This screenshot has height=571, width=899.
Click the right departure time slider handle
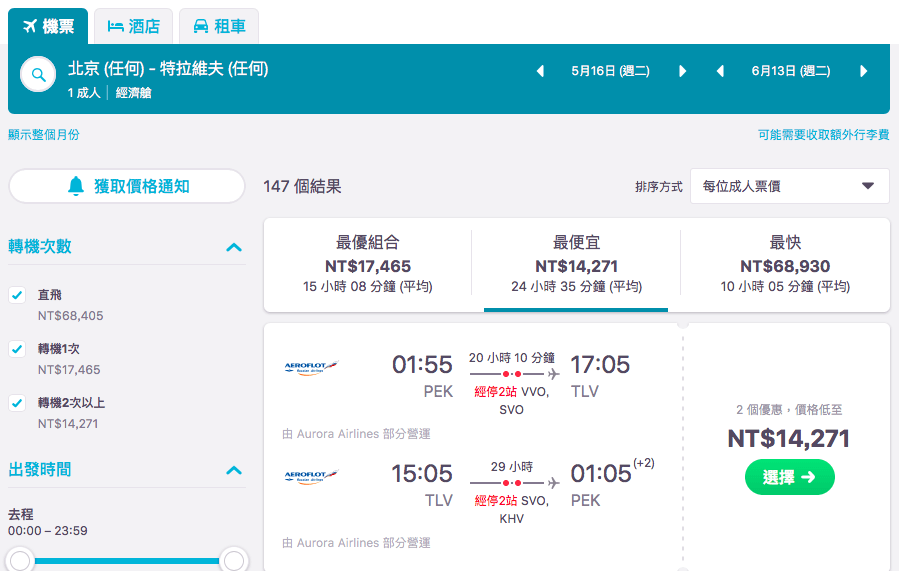[233, 561]
